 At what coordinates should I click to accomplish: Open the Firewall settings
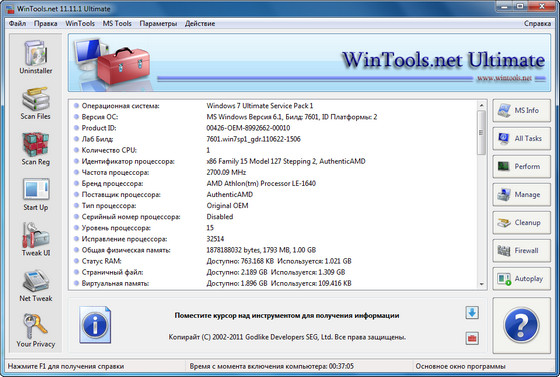point(521,251)
